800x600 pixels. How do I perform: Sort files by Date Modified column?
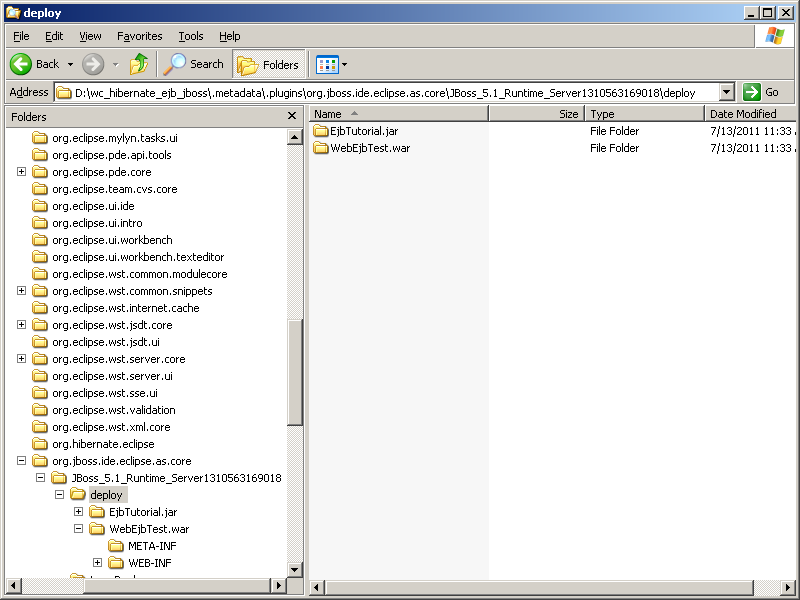750,114
